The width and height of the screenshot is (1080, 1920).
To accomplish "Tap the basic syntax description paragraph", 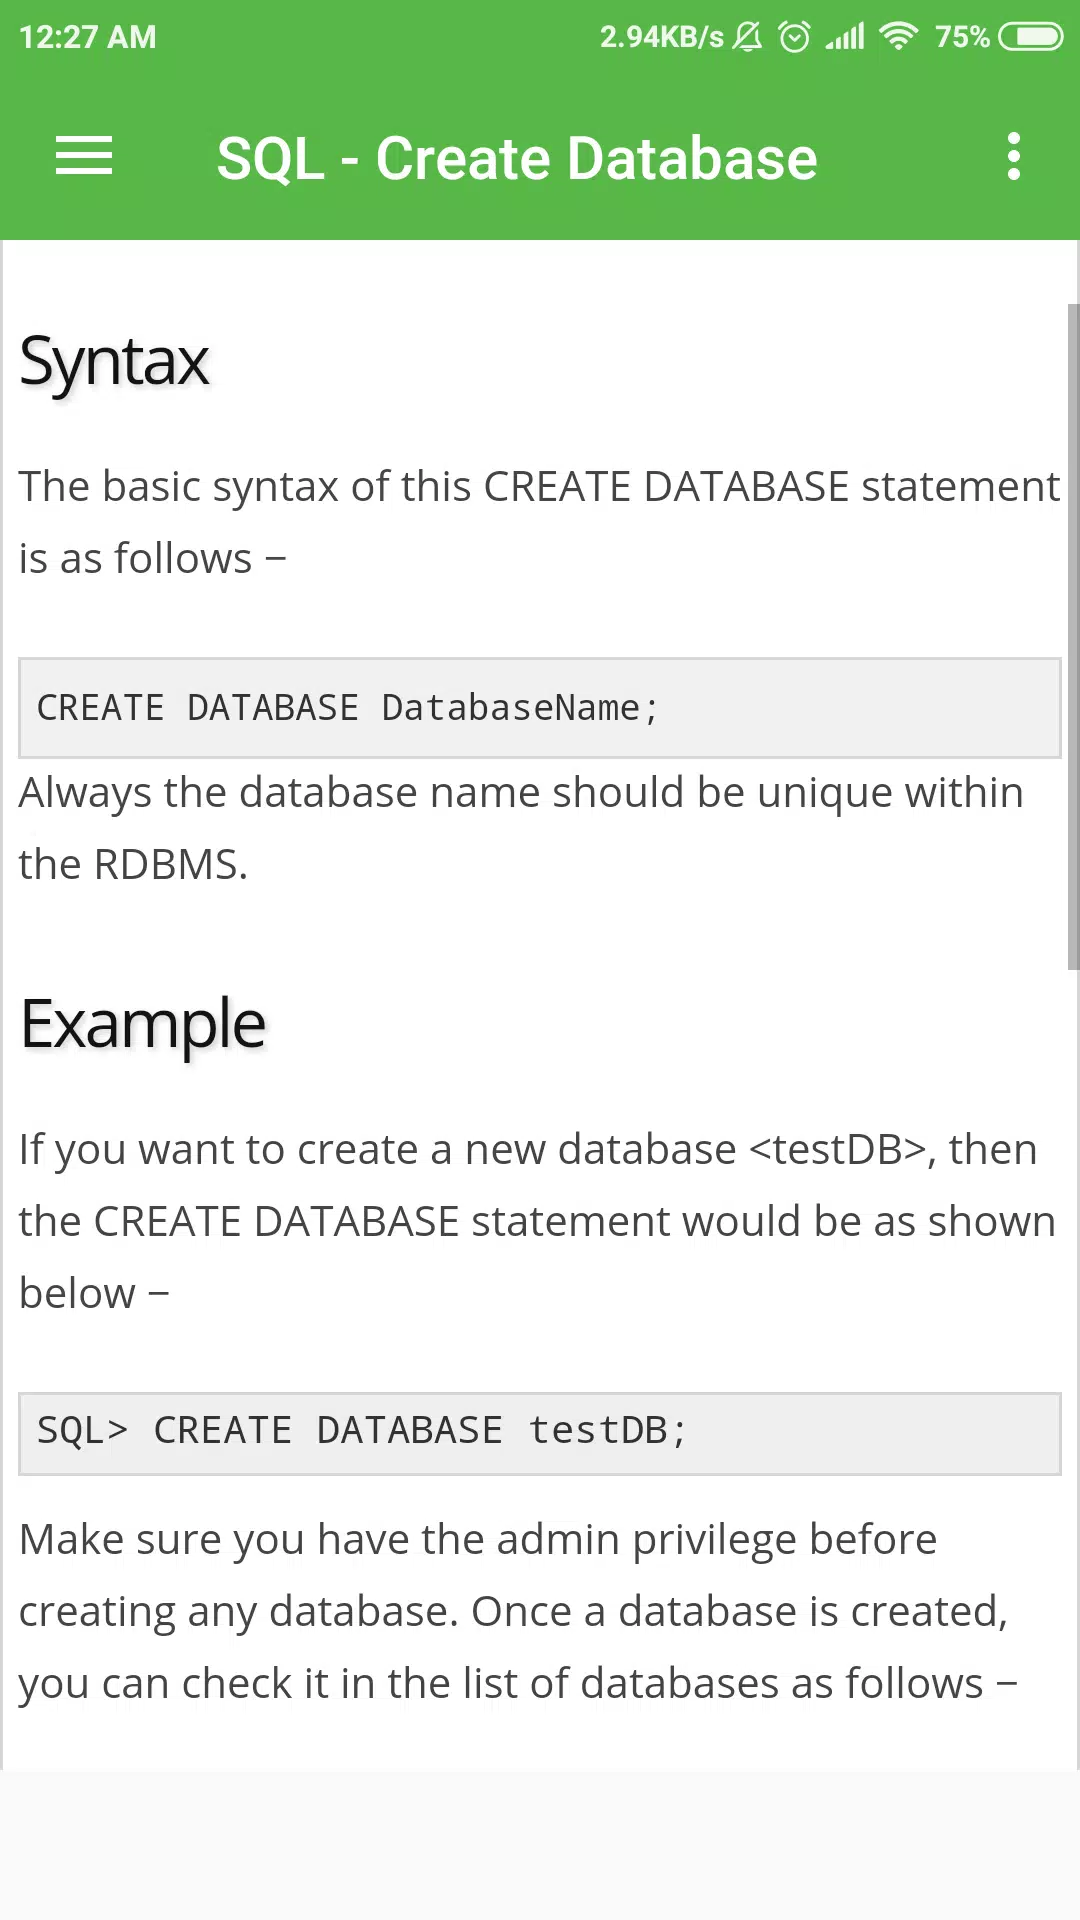I will click(x=540, y=522).
